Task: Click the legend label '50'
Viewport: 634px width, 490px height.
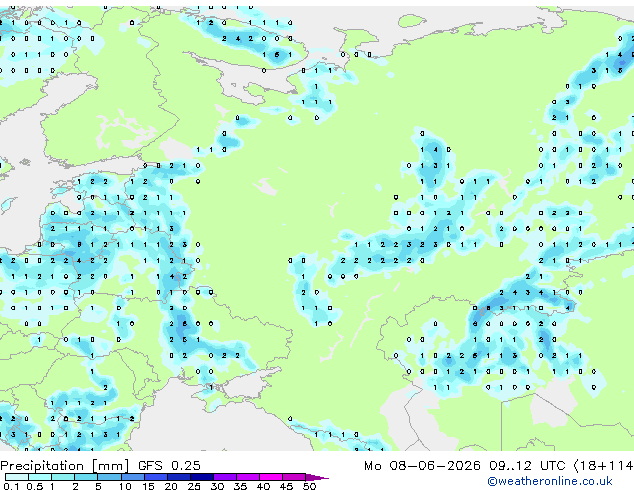Action: (309, 486)
